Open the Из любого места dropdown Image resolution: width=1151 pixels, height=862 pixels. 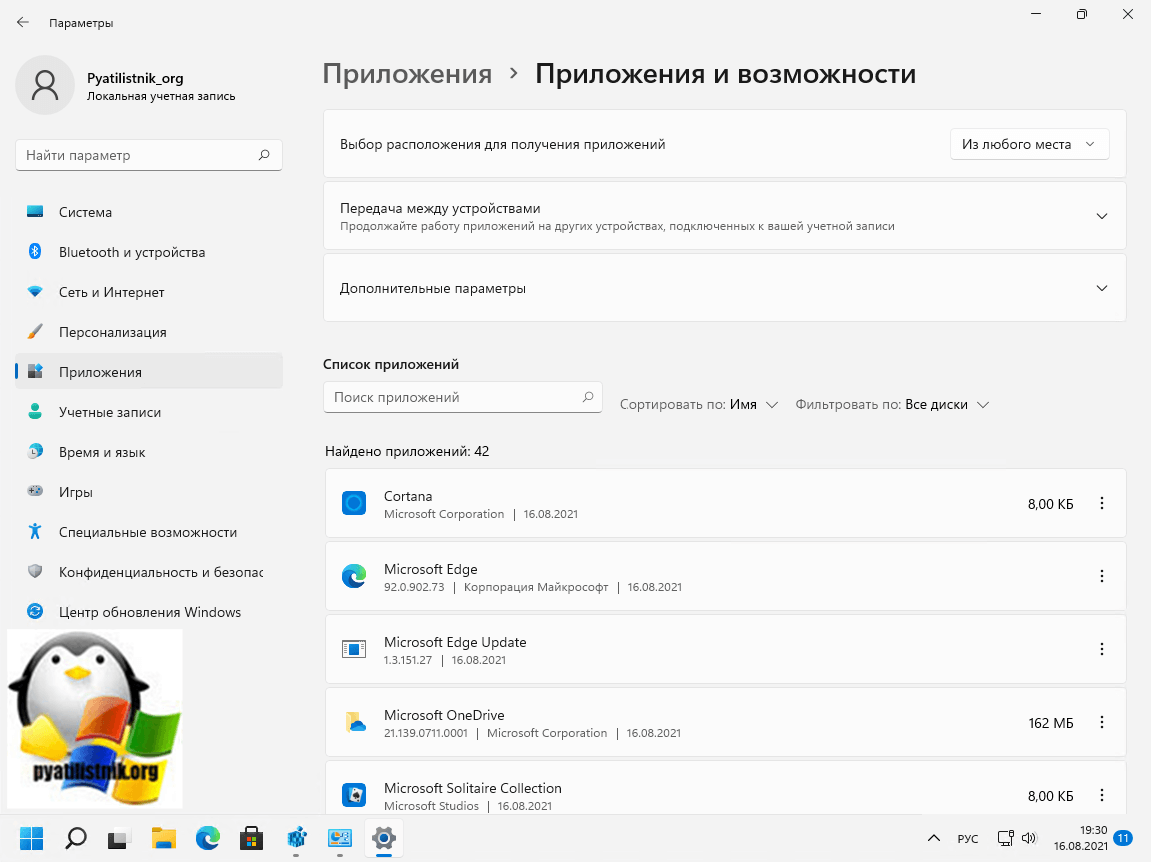(1029, 144)
